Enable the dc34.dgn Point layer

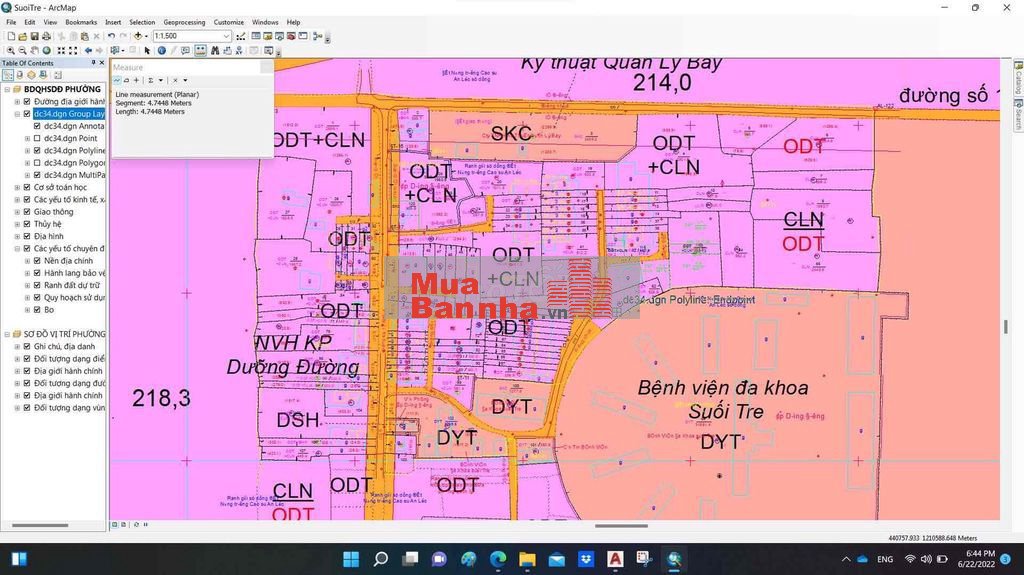[37, 139]
